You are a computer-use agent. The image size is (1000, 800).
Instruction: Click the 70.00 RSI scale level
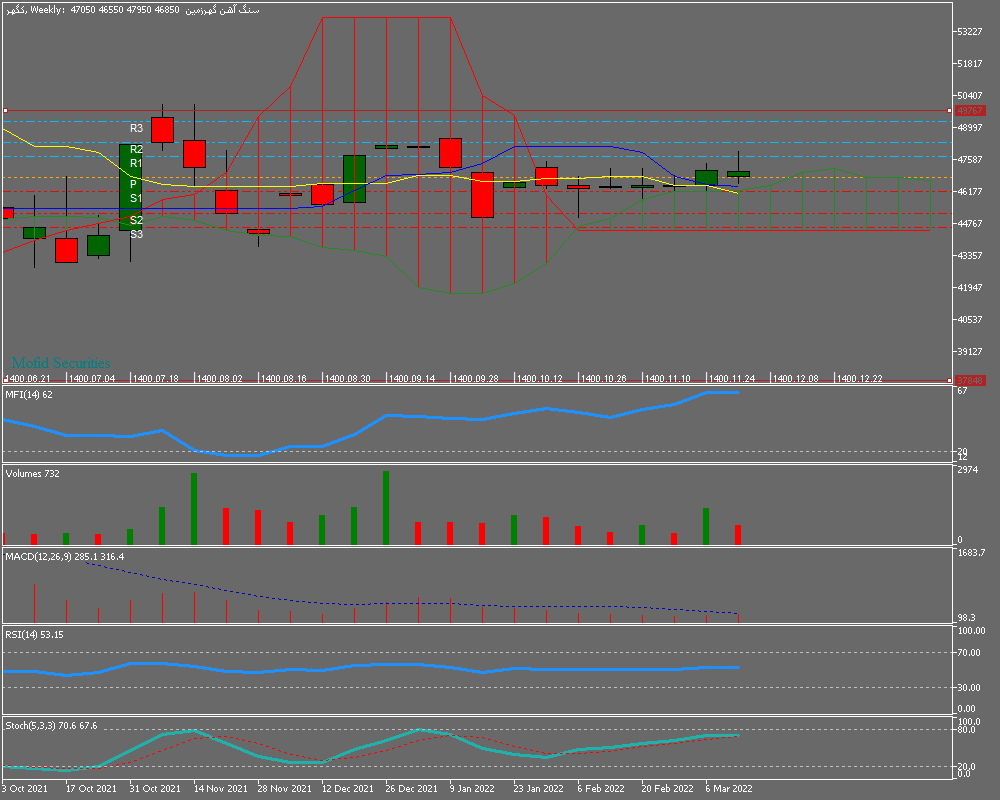tap(969, 653)
